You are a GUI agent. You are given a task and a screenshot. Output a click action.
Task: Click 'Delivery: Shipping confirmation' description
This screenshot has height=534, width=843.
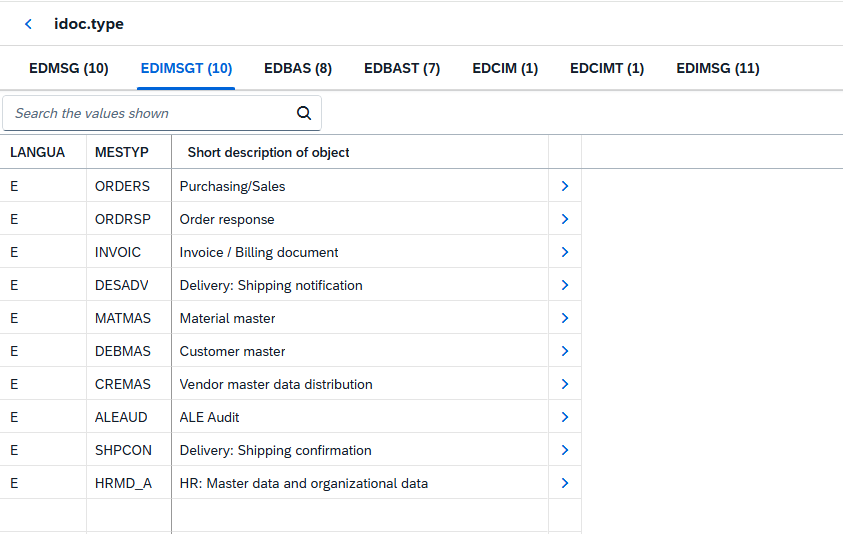coord(275,450)
